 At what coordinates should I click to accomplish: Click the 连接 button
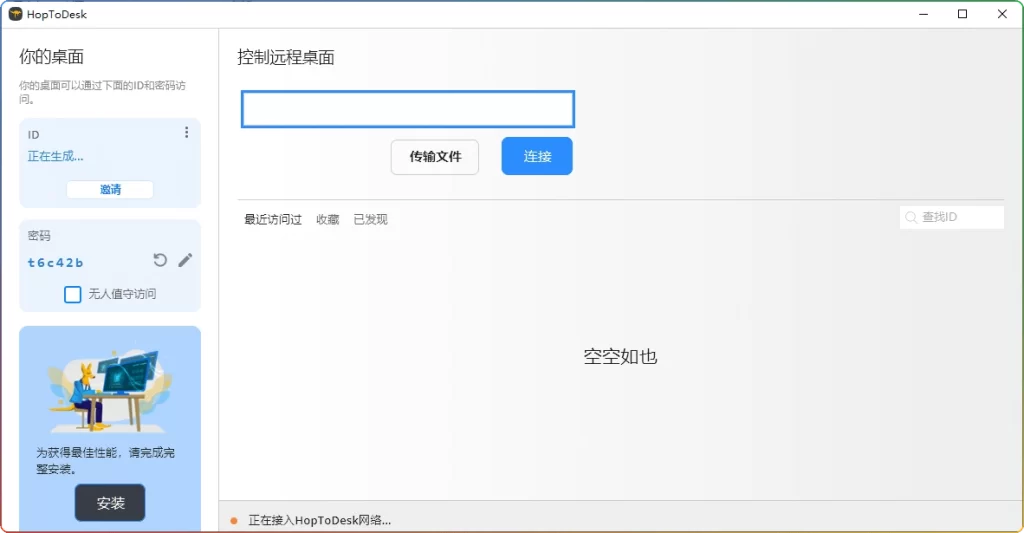[x=537, y=156]
